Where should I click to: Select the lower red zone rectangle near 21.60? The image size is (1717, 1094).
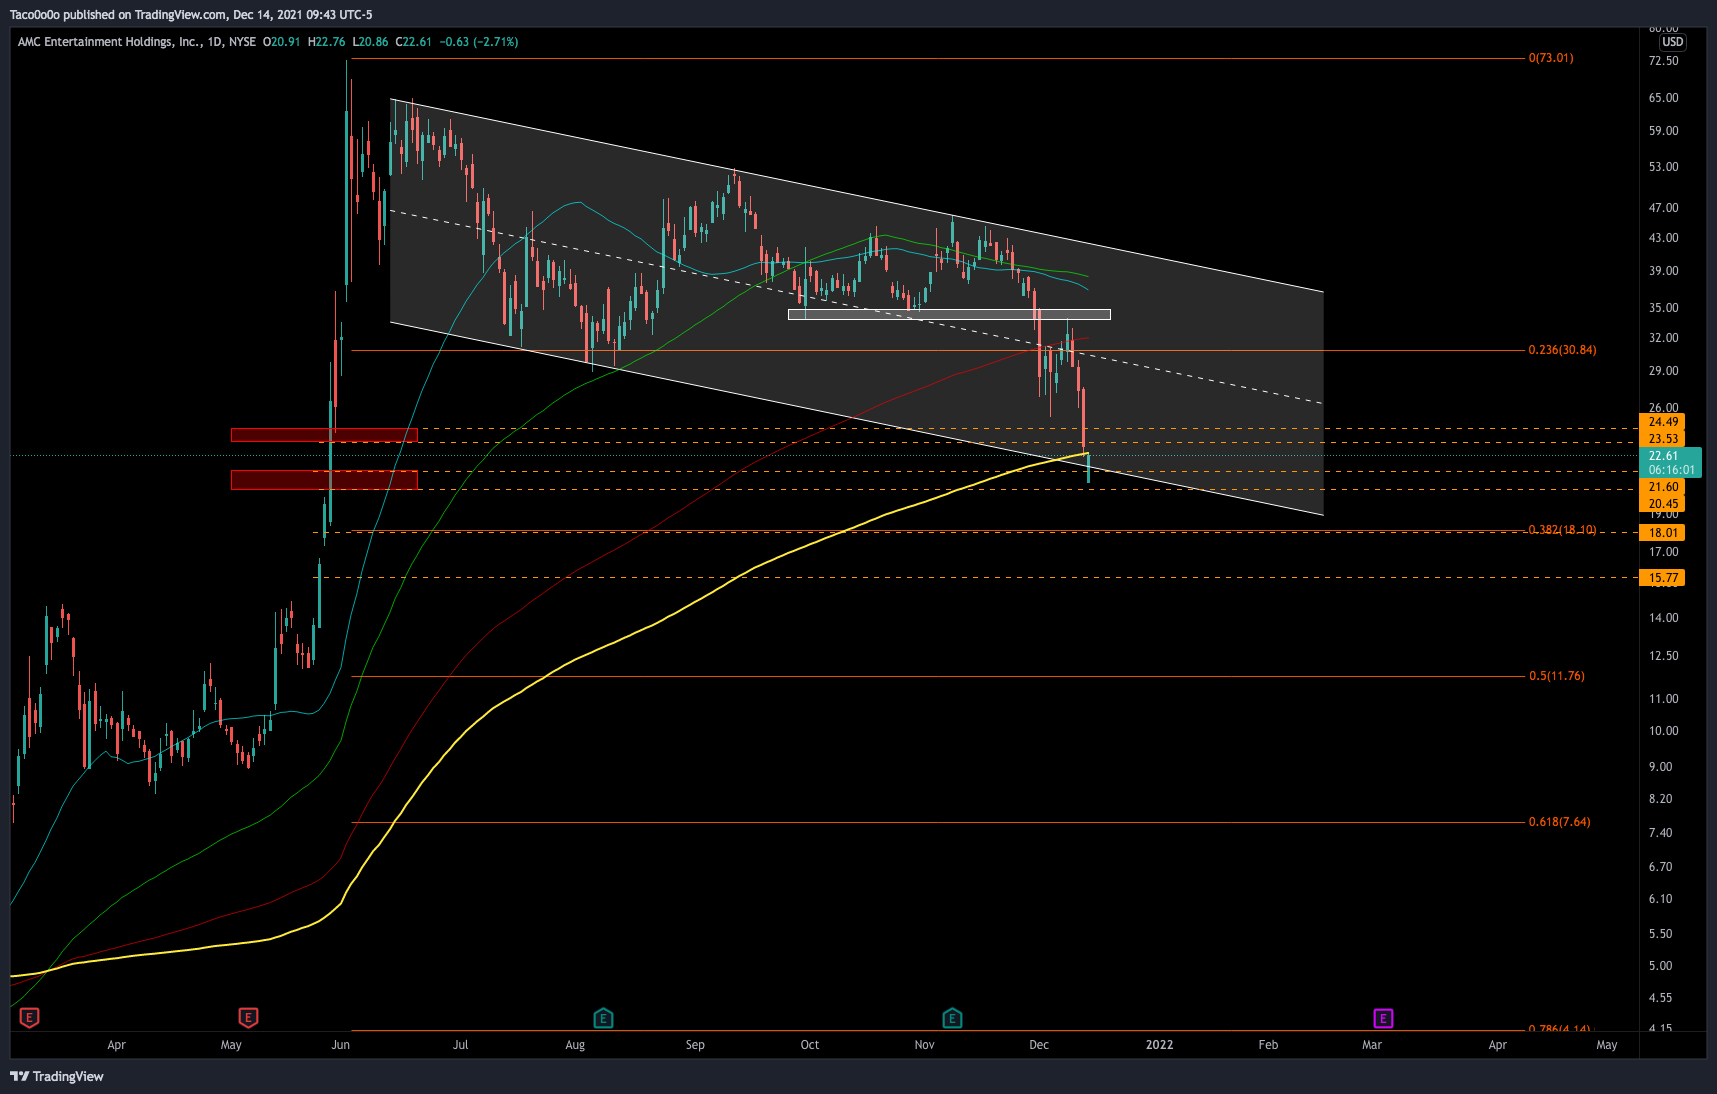pos(324,480)
